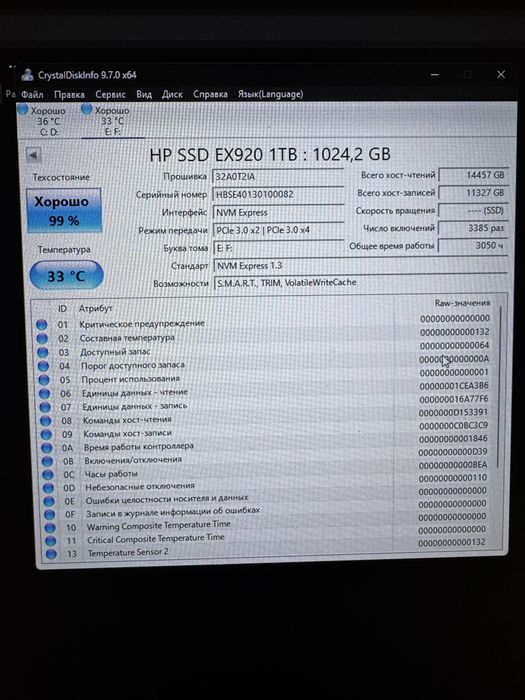Click status circle for Критическое предупреждение
Viewport: 525px width, 700px height.
[x=42, y=325]
